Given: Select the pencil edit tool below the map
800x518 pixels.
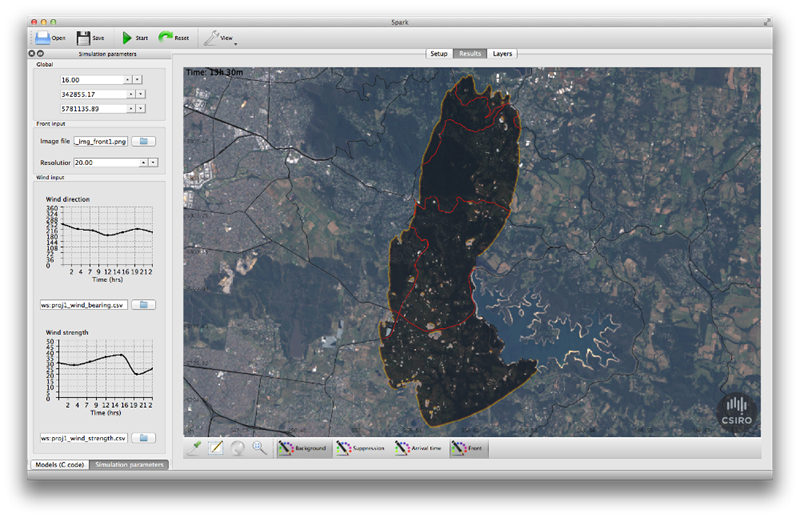Looking at the screenshot, I should click(216, 448).
